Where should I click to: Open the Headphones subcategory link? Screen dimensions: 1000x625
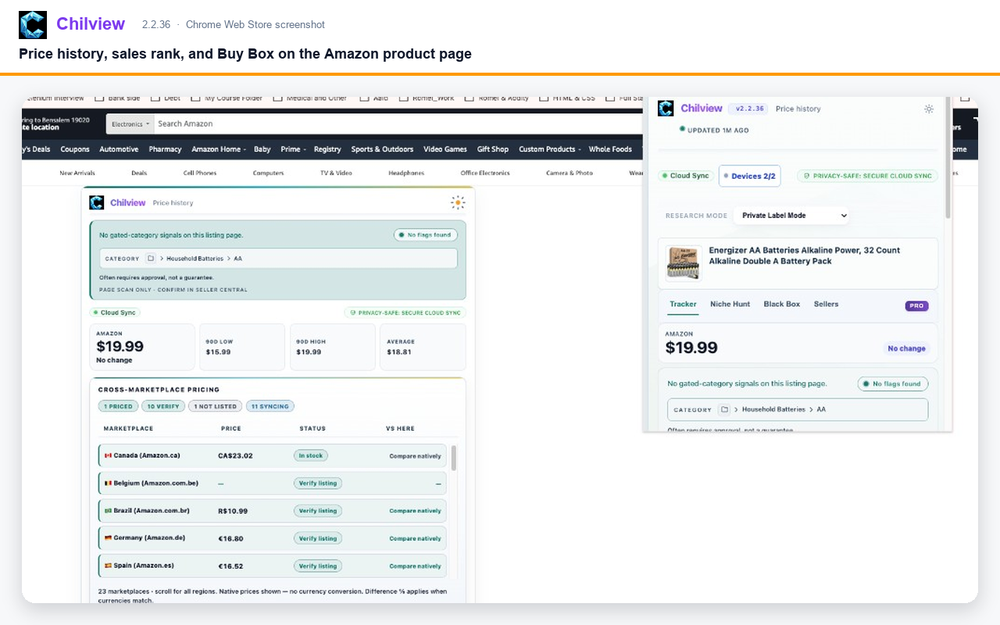click(x=406, y=173)
